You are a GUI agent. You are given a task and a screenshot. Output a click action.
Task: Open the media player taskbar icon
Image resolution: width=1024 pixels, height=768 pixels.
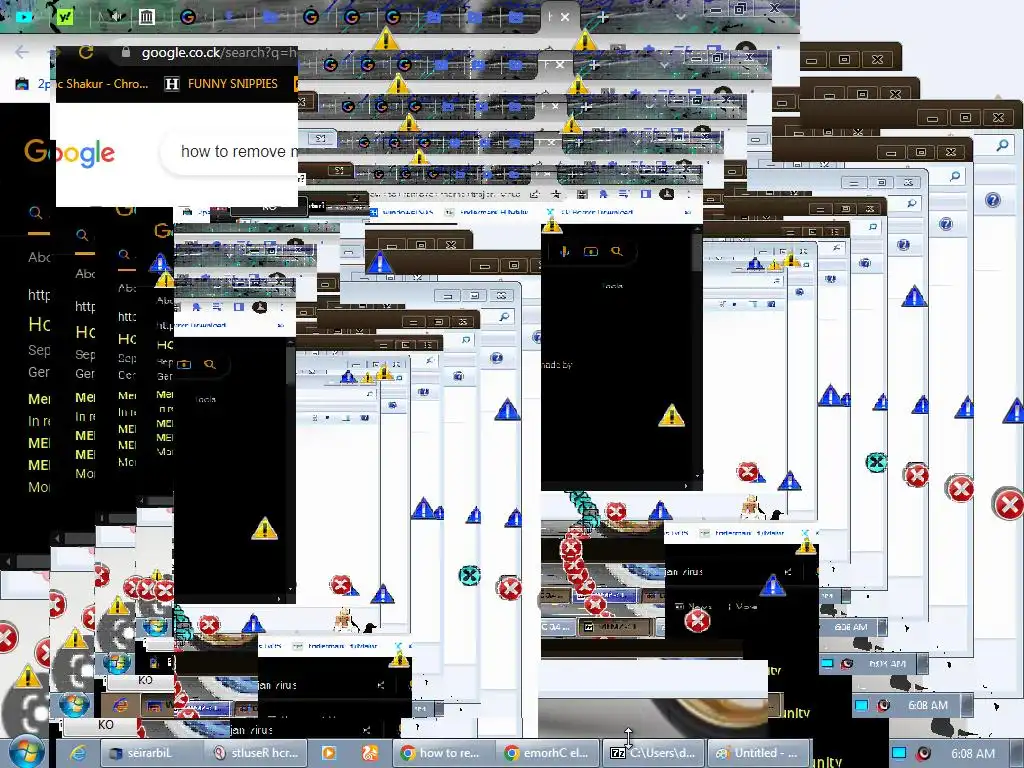(x=328, y=753)
